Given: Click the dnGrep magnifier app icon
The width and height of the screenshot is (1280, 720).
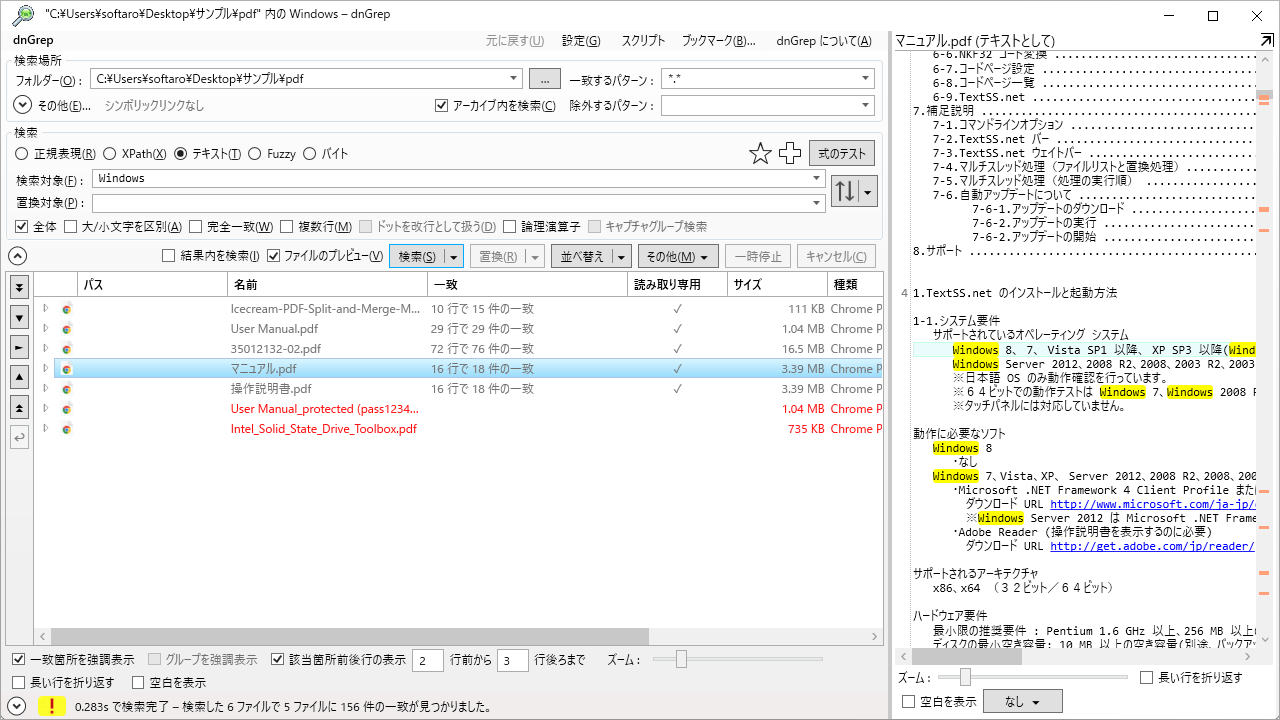Looking at the screenshot, I should pyautogui.click(x=23, y=15).
